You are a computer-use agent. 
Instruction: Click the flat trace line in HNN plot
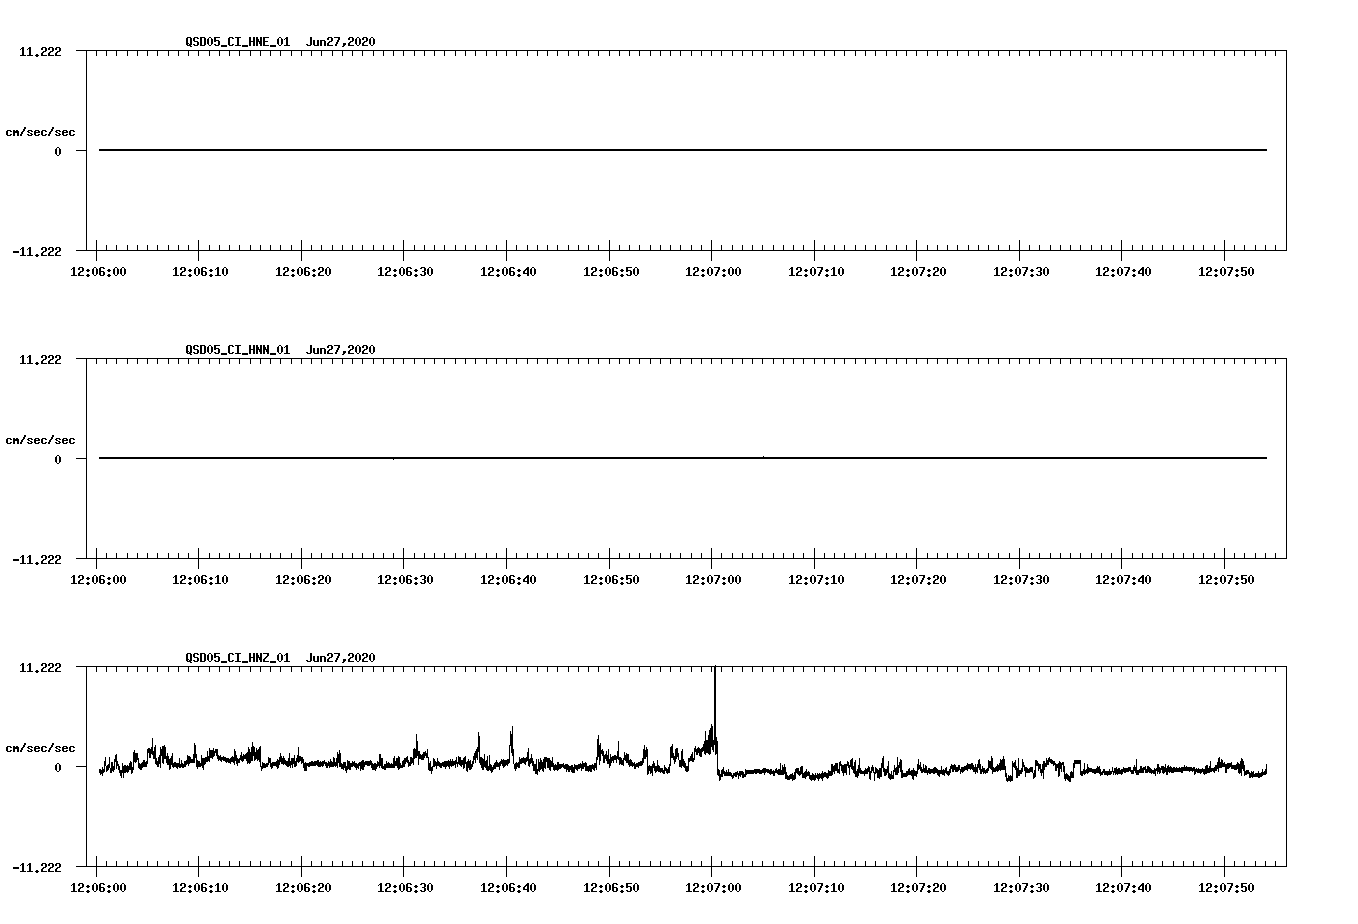(683, 458)
